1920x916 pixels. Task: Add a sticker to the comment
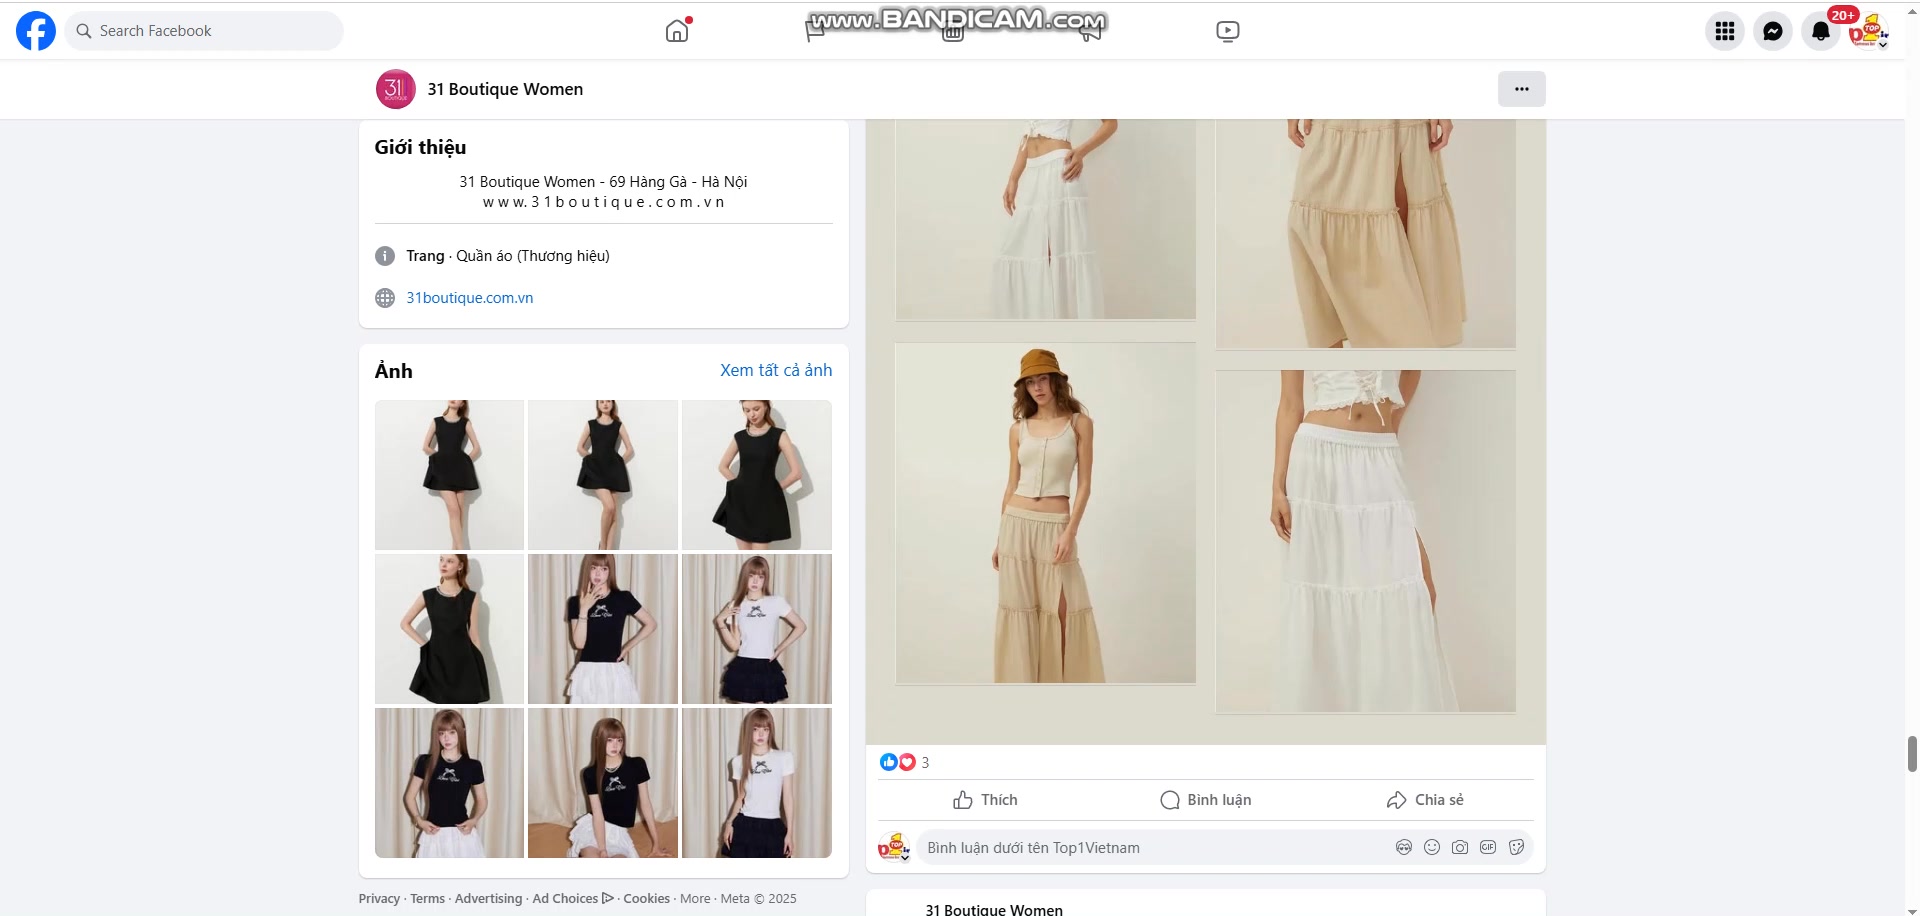[x=1516, y=847]
